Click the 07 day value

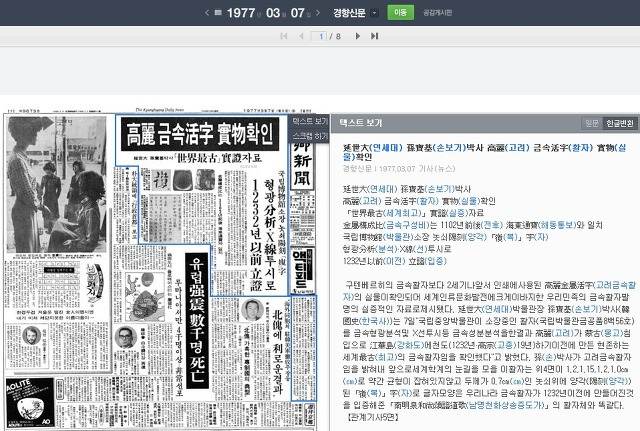pos(298,13)
